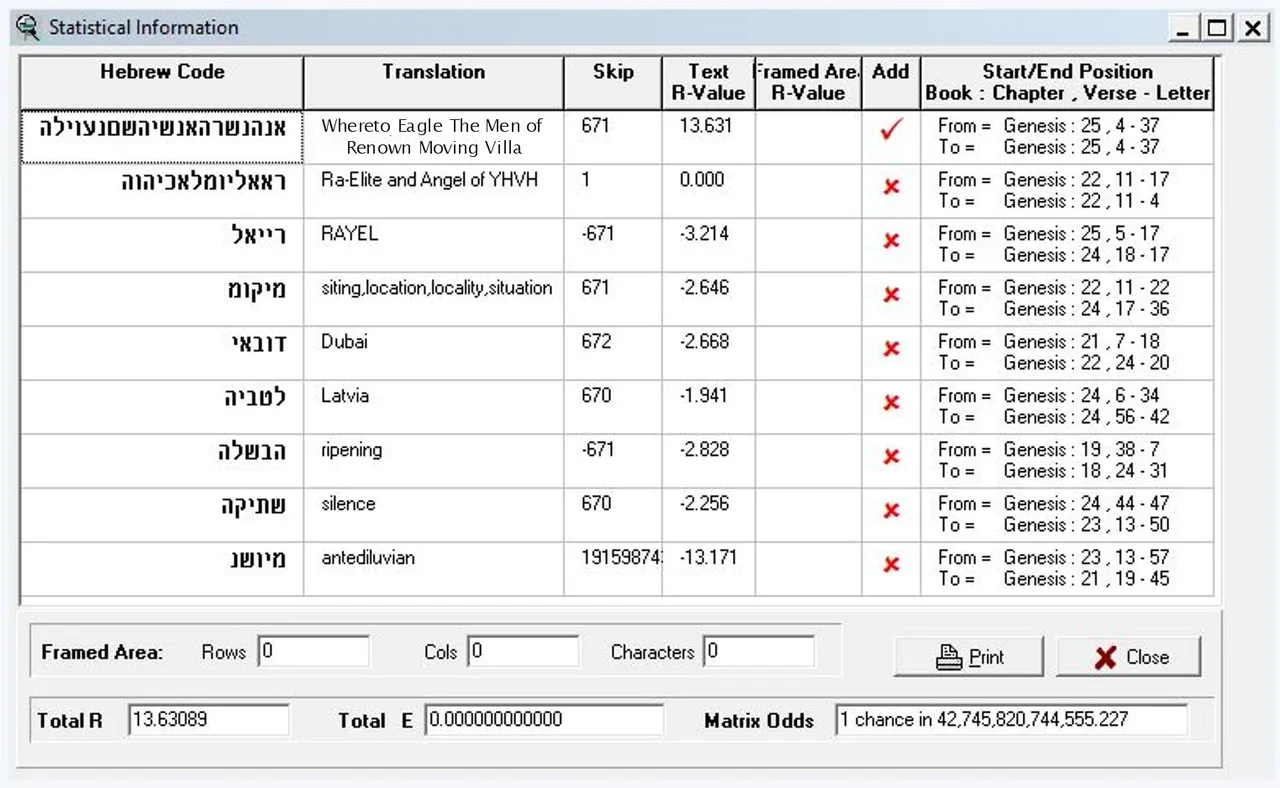Click the Framed Area Rows input field
The height and width of the screenshot is (788, 1280).
point(314,652)
